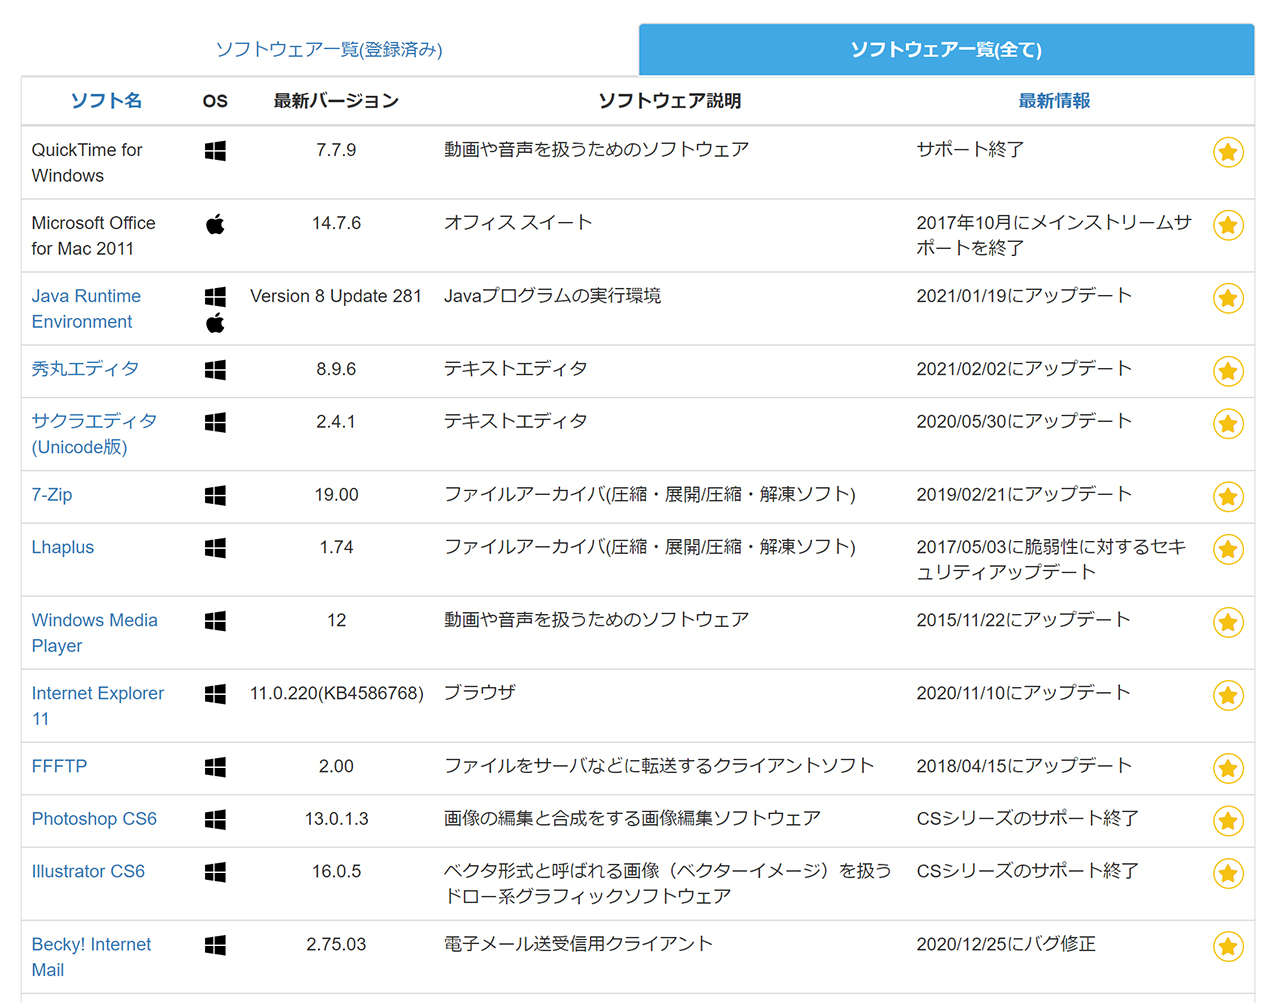Click the 2021/01/19にアップデート text
Screen dimensions: 1280x1003
pos(1024,296)
